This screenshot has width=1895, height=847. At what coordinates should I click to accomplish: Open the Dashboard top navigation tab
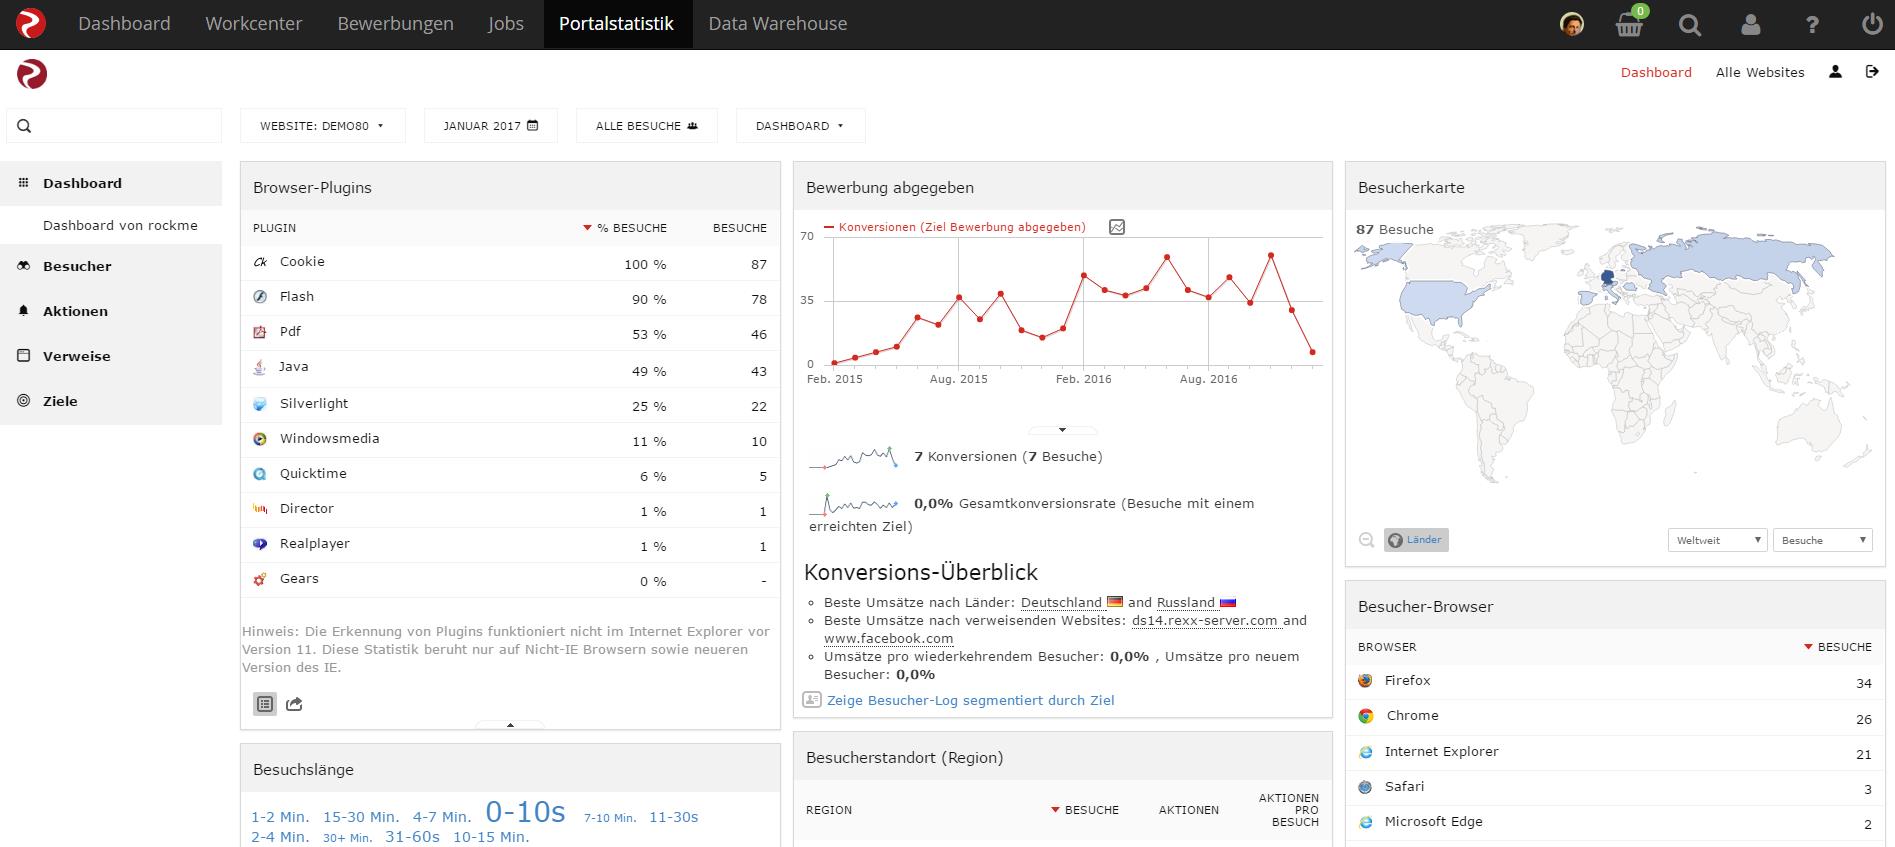point(124,24)
